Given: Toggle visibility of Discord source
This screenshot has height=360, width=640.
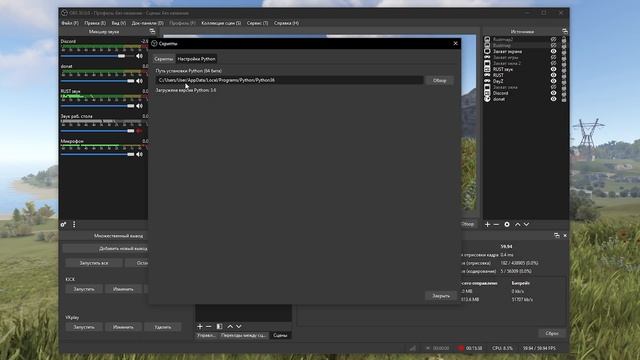Looking at the screenshot, I should pos(553,93).
